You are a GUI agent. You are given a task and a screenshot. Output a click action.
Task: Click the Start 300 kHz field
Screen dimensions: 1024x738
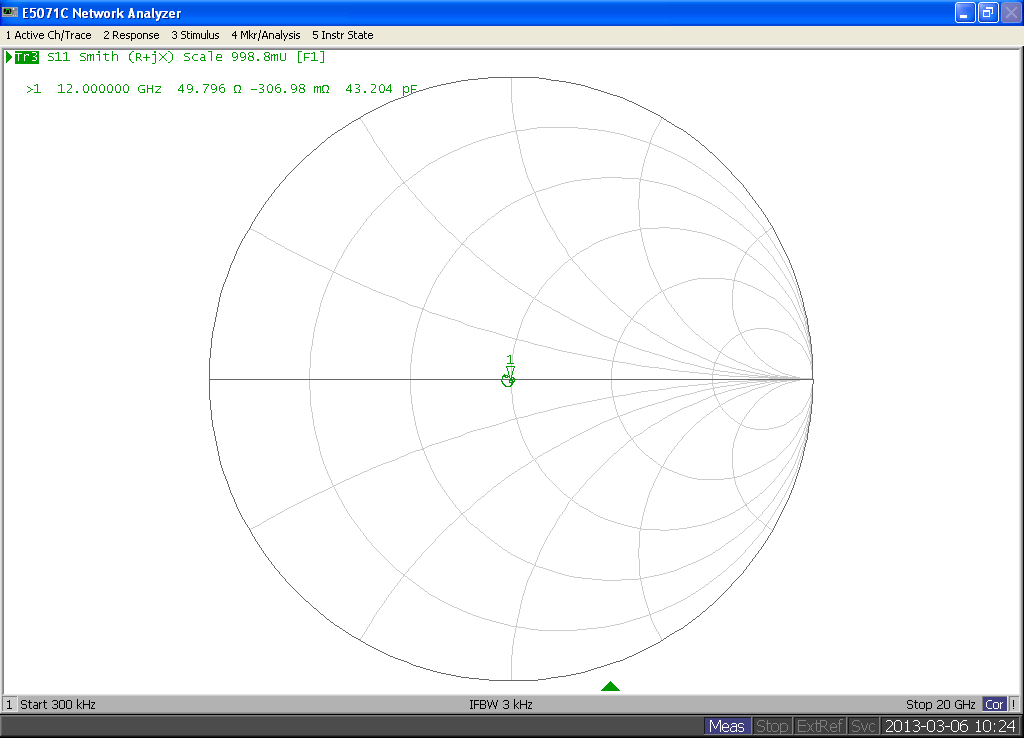tap(58, 705)
